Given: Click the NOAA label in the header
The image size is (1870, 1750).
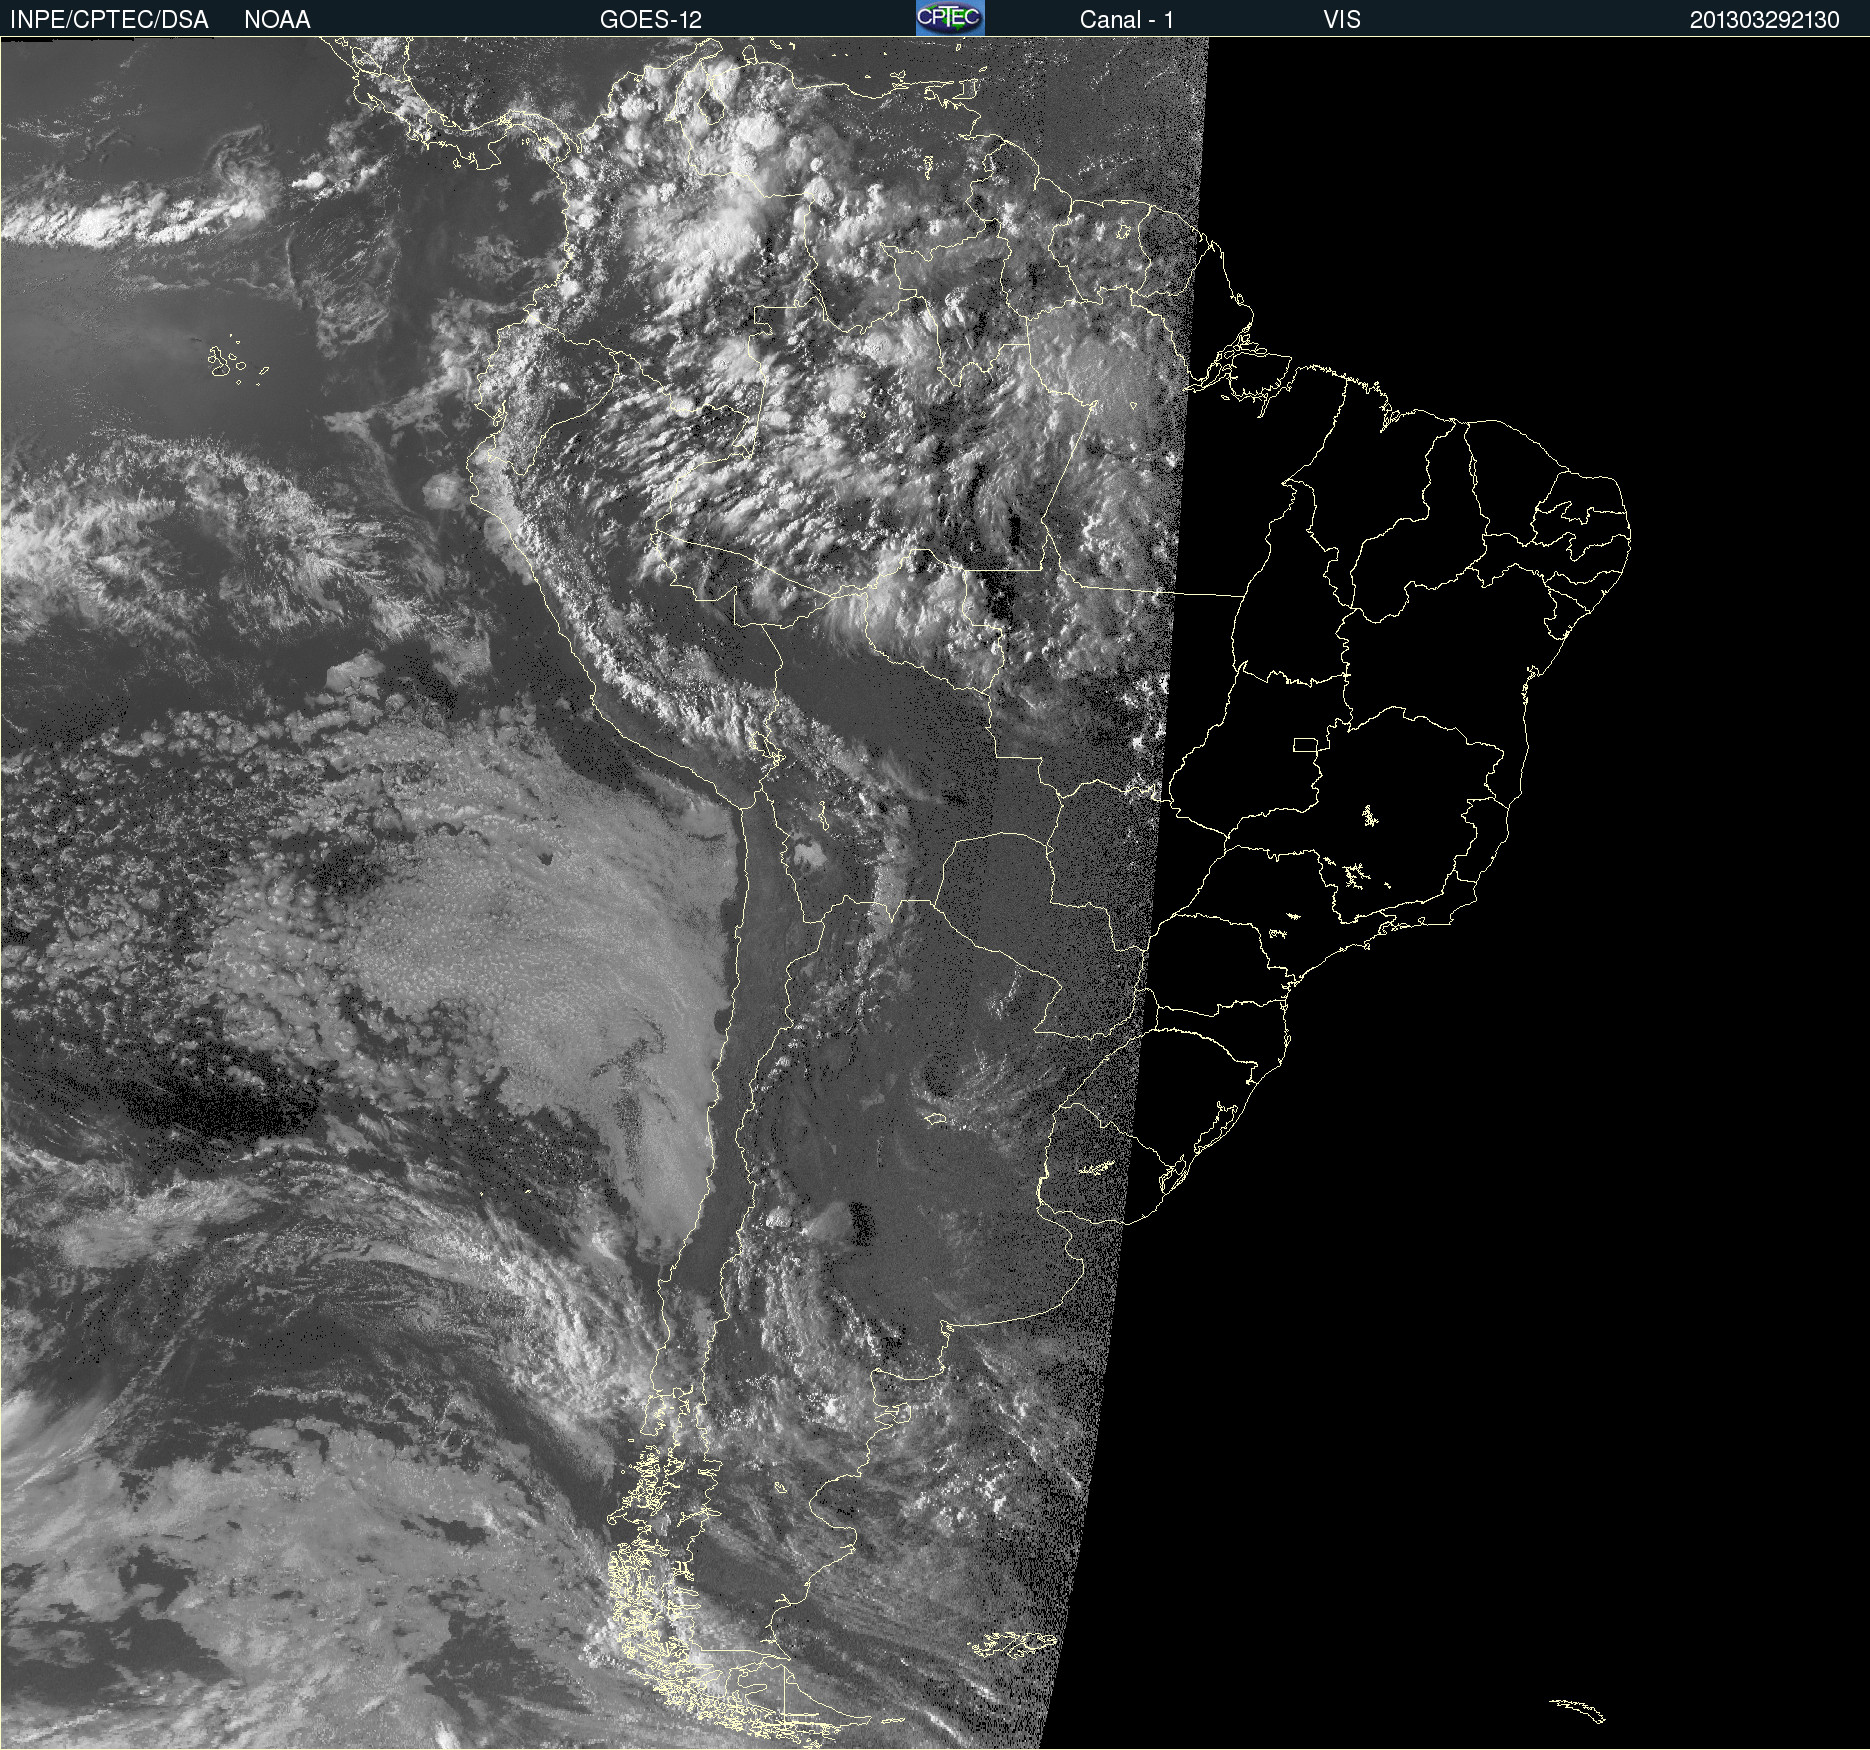Looking at the screenshot, I should (x=277, y=19).
